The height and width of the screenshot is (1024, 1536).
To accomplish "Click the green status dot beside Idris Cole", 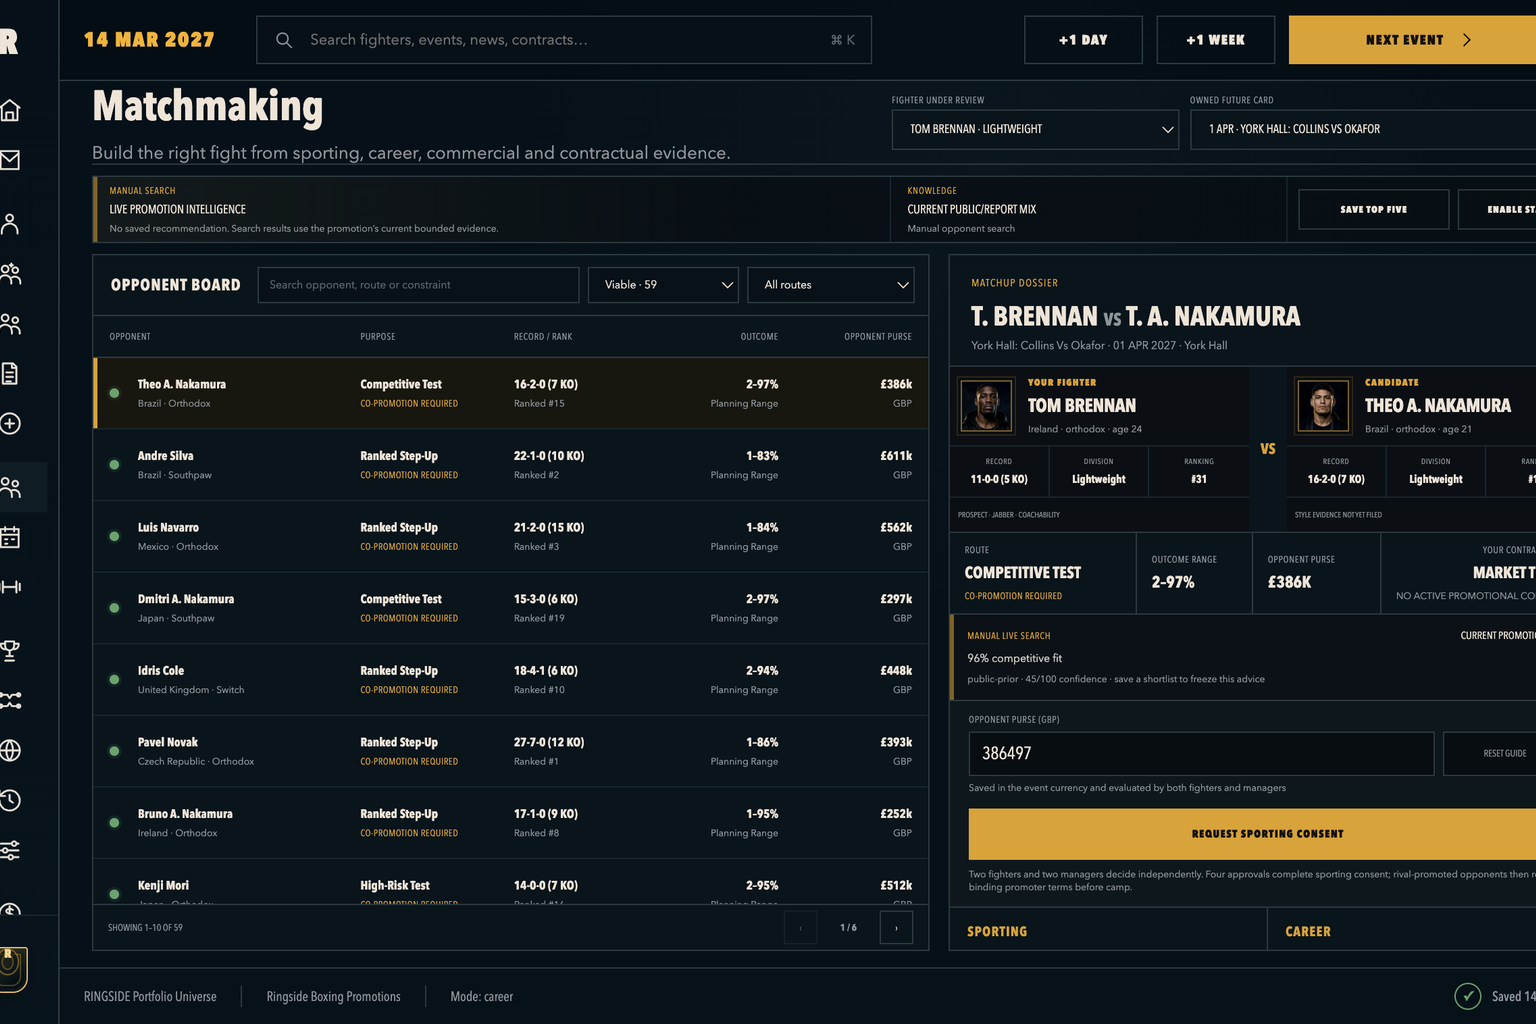I will click(x=115, y=680).
